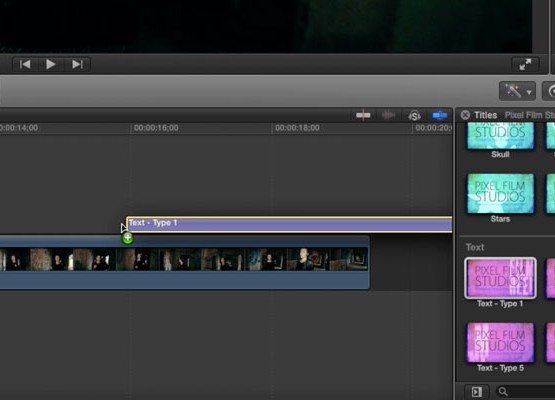Open the magic wand enhancements menu
This screenshot has height=400, width=555.
pos(517,91)
